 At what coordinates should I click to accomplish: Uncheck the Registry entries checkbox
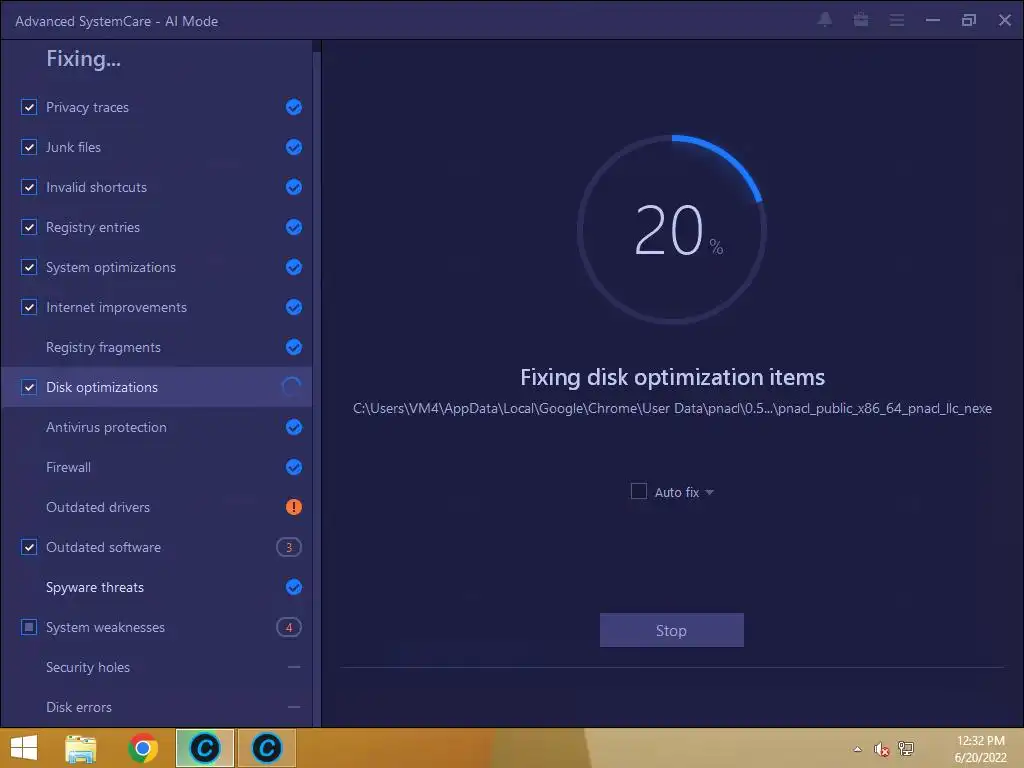click(x=29, y=227)
